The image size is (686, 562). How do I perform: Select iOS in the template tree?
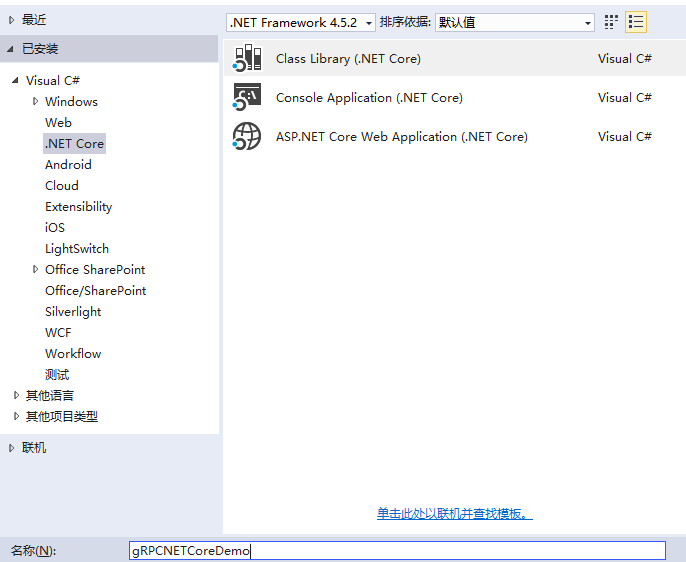55,227
